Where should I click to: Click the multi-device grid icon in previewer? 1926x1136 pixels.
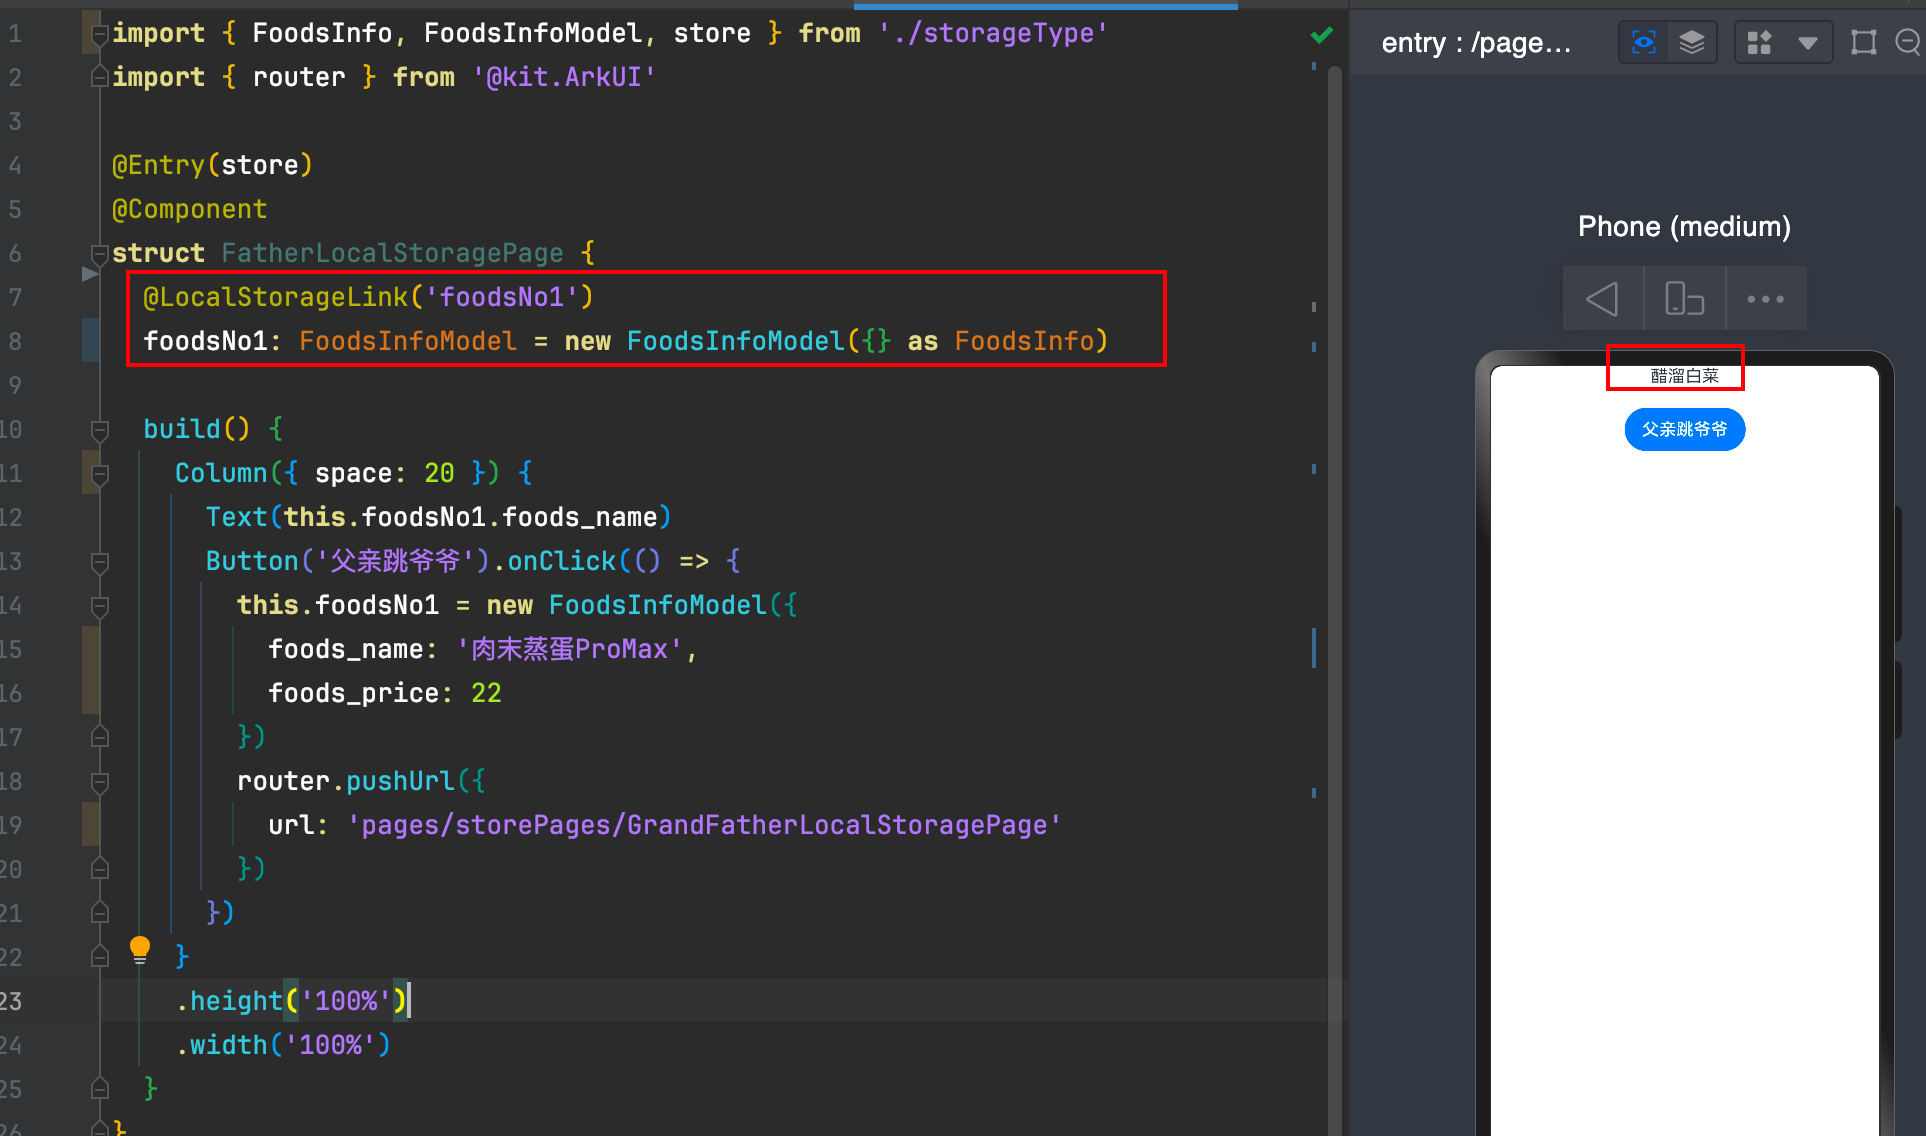(1759, 43)
